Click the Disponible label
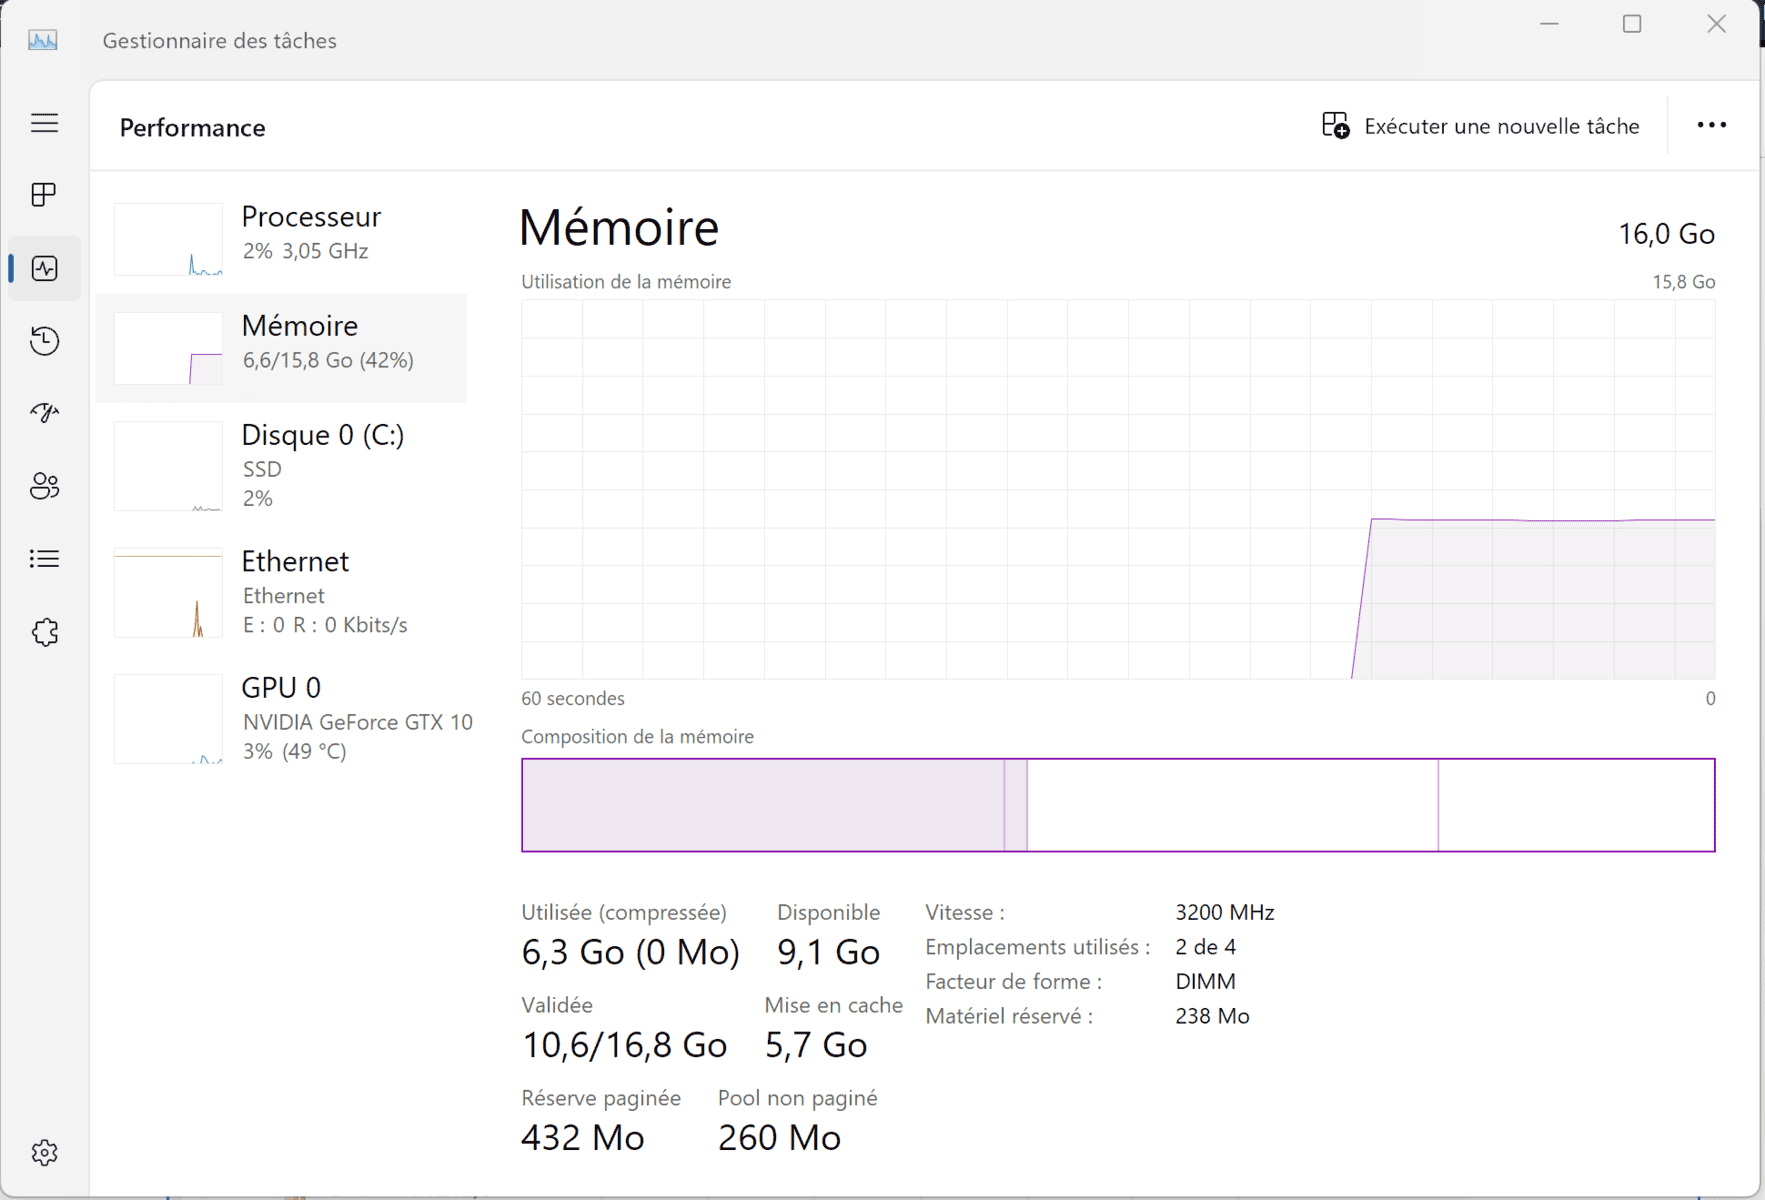 tap(829, 912)
